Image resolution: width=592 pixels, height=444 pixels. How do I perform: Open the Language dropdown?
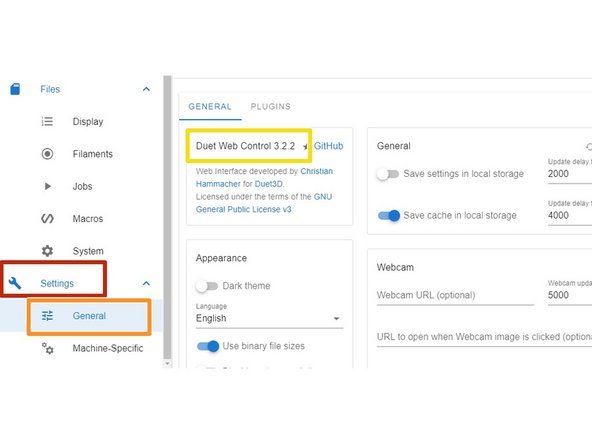[x=270, y=318]
